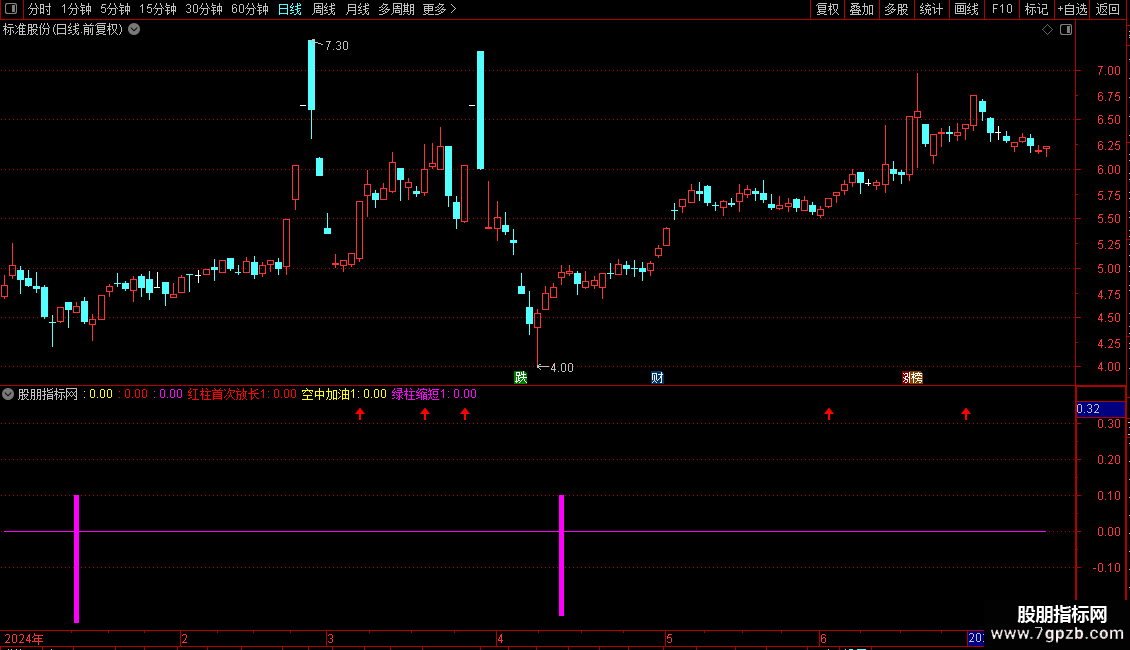Switch to 月线 monthly chart
Screen dimensions: 1130x650
(x=357, y=9)
